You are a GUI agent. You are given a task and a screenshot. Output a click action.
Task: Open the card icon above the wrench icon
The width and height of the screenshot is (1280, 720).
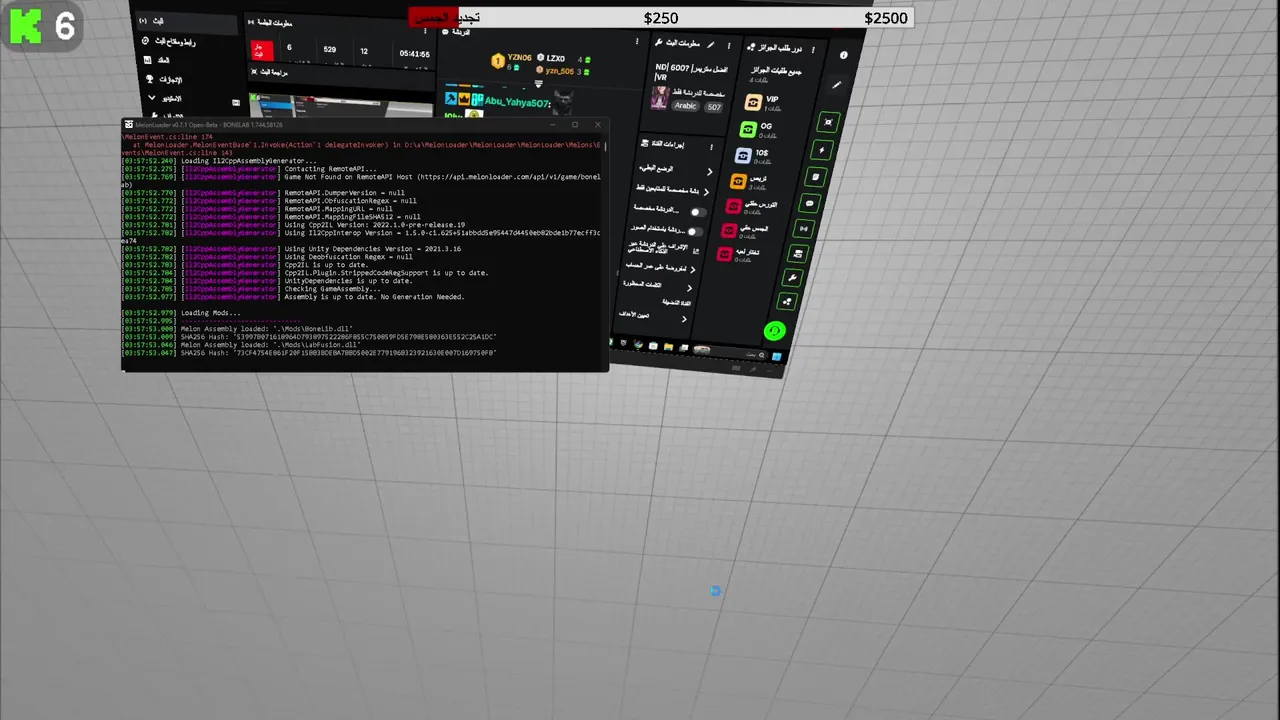(798, 254)
